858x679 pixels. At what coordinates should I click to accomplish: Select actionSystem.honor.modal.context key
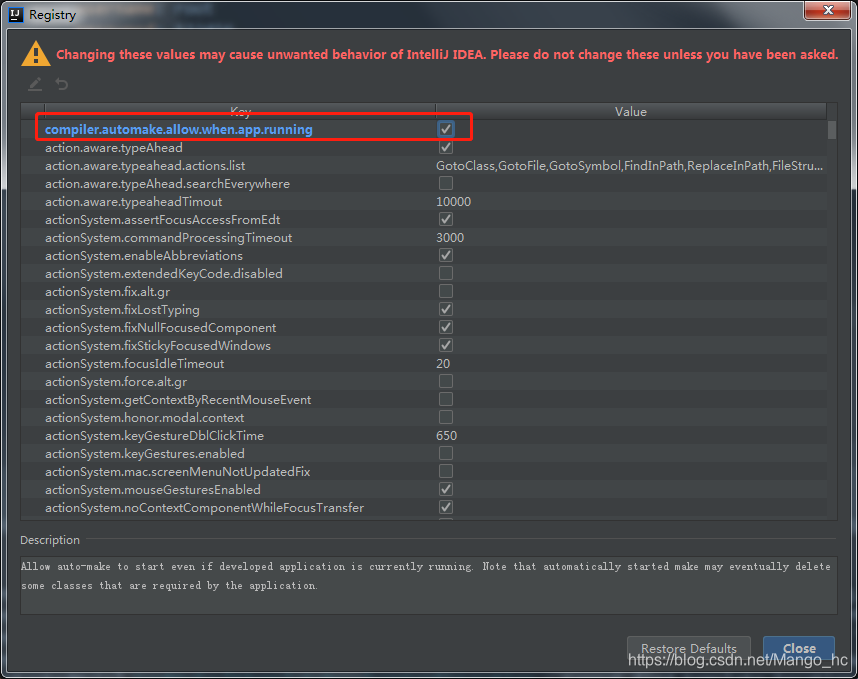[x=144, y=418]
